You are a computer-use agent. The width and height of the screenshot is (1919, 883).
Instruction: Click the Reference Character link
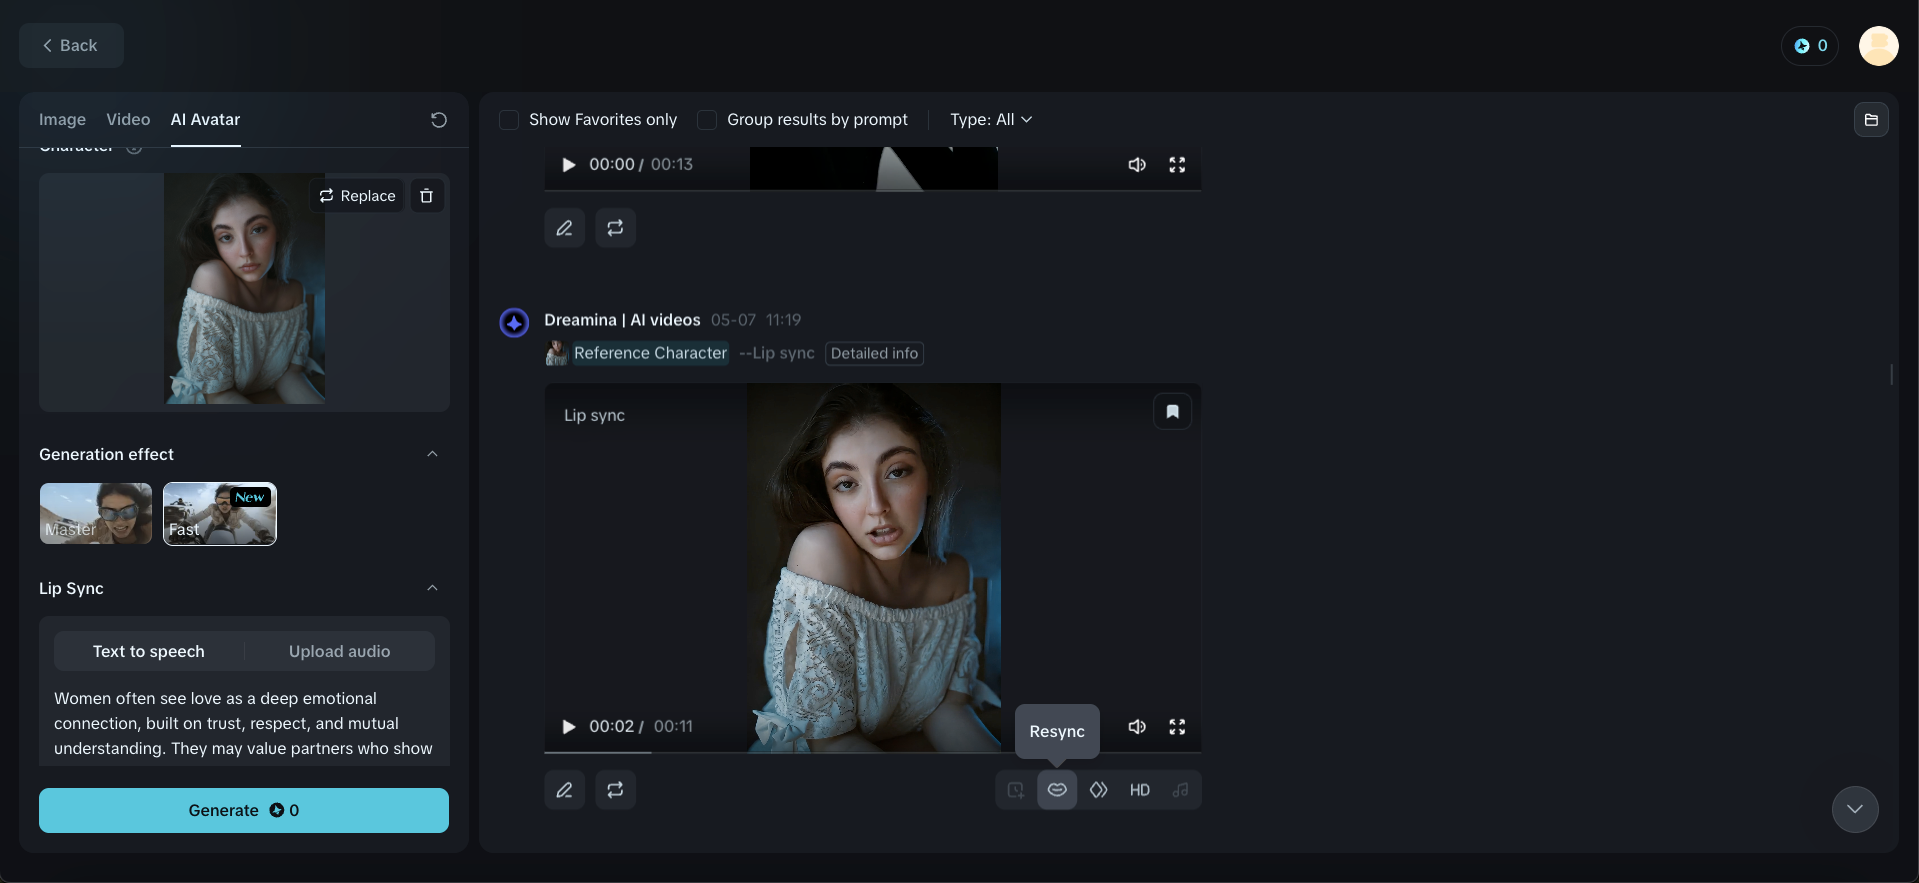click(x=650, y=353)
